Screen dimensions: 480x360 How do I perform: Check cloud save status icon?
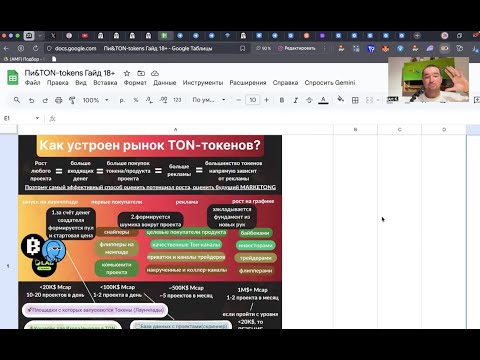tap(155, 73)
